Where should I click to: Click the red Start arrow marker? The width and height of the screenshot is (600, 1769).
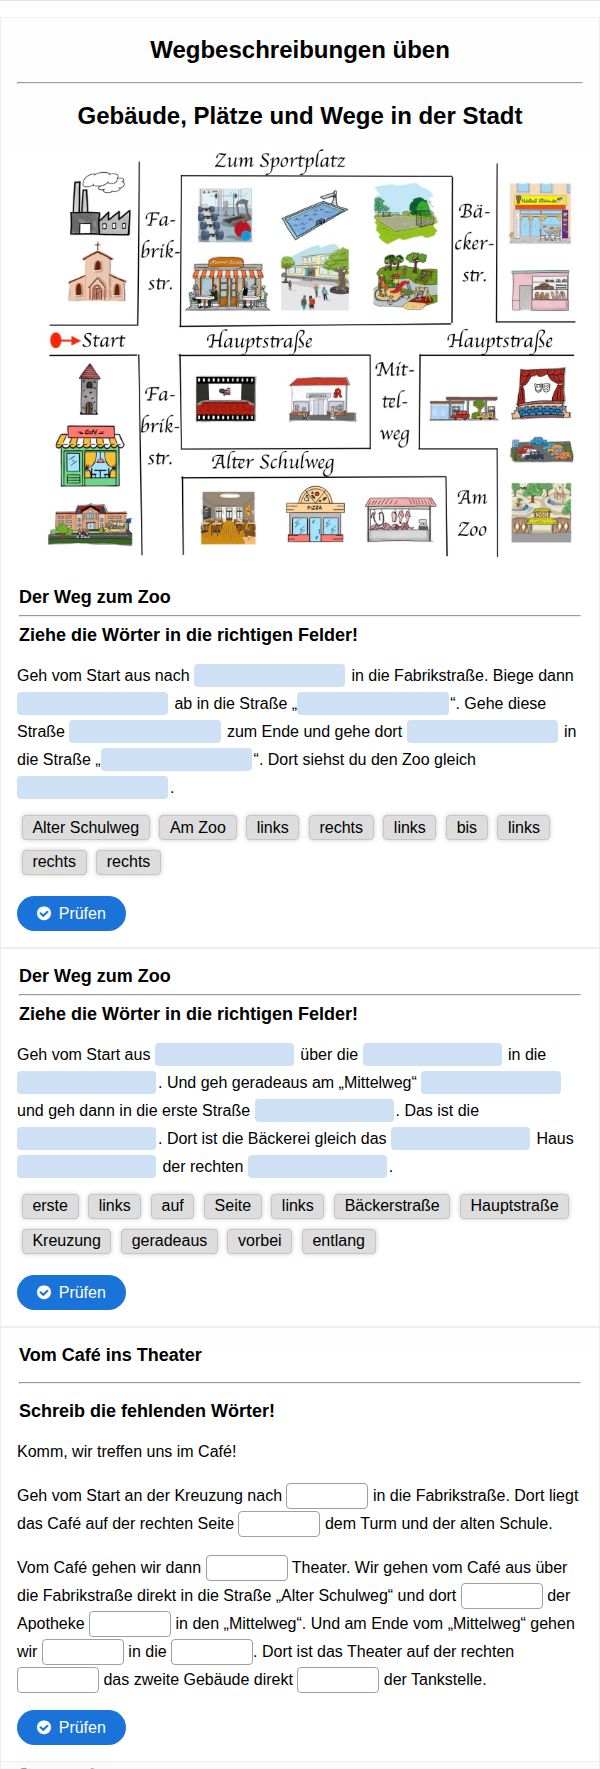65,341
